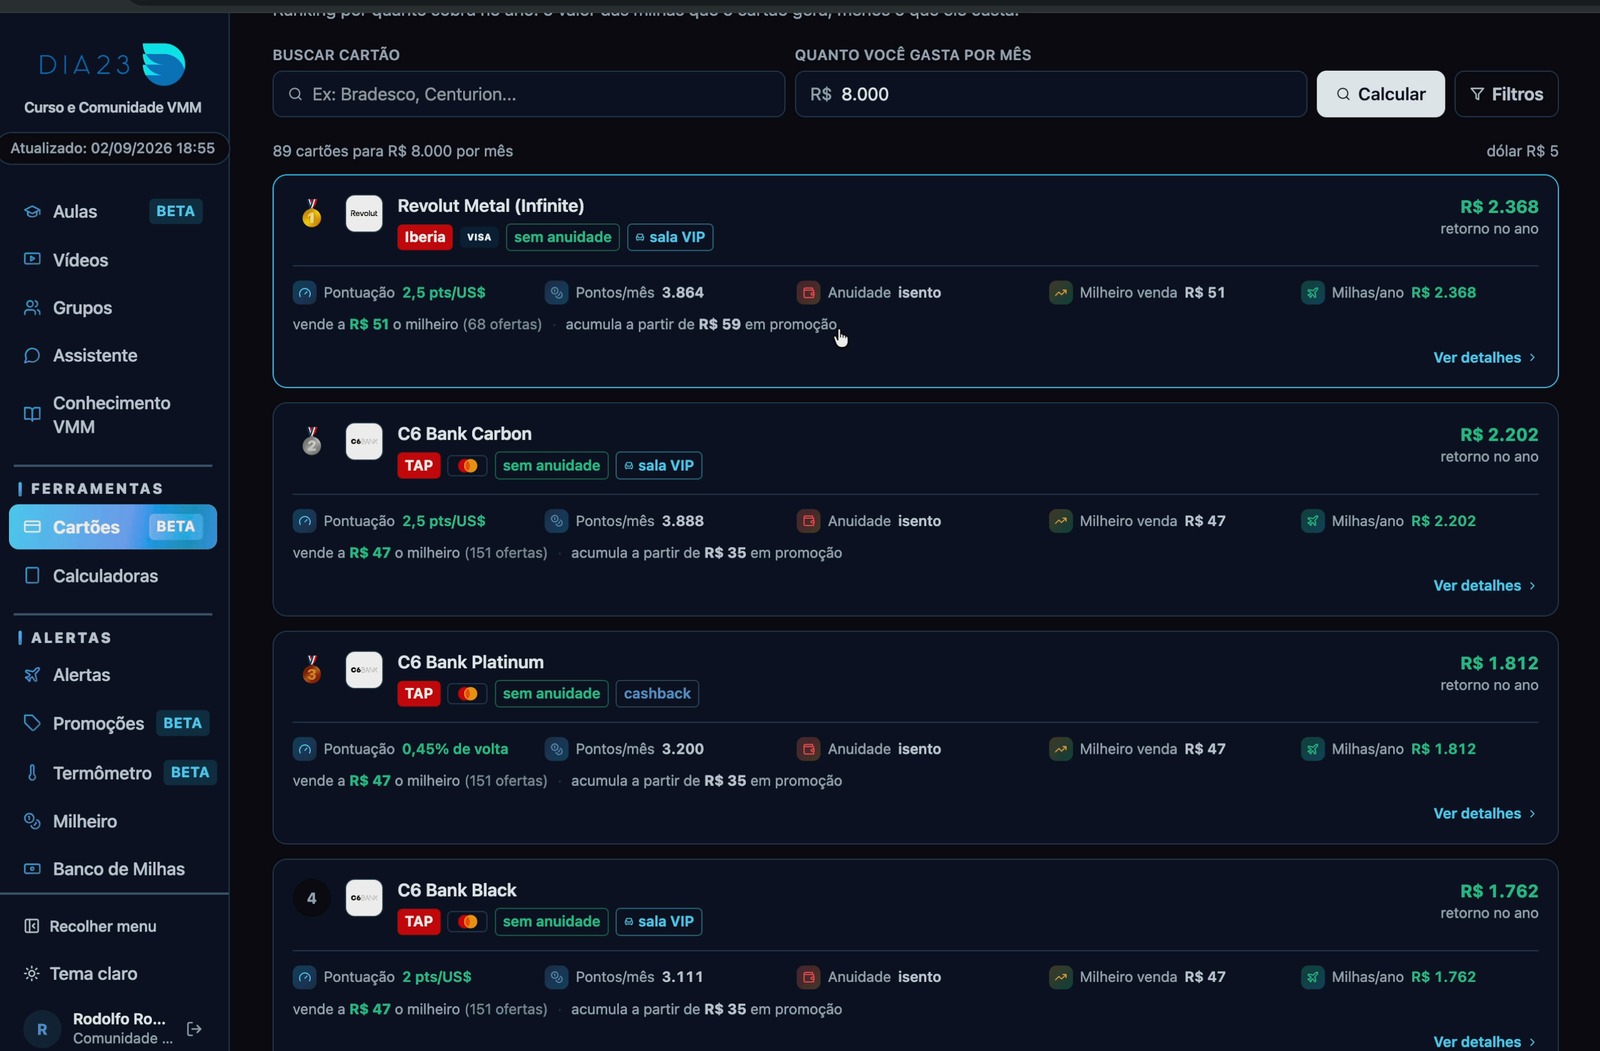The image size is (1600, 1051).
Task: Click '89 cartões para R$ 8.000 por mês'
Action: [393, 151]
